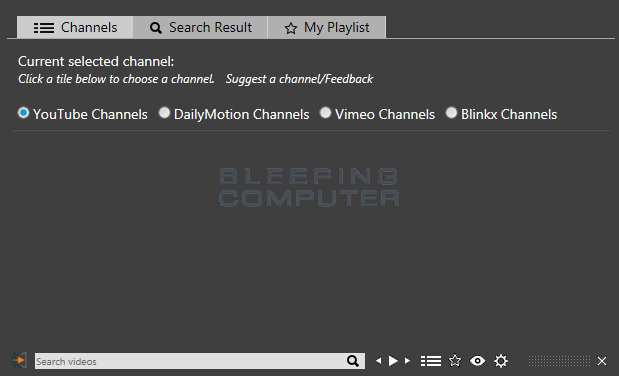Select Blinkx Channels radio button
The image size is (619, 376).
(451, 113)
